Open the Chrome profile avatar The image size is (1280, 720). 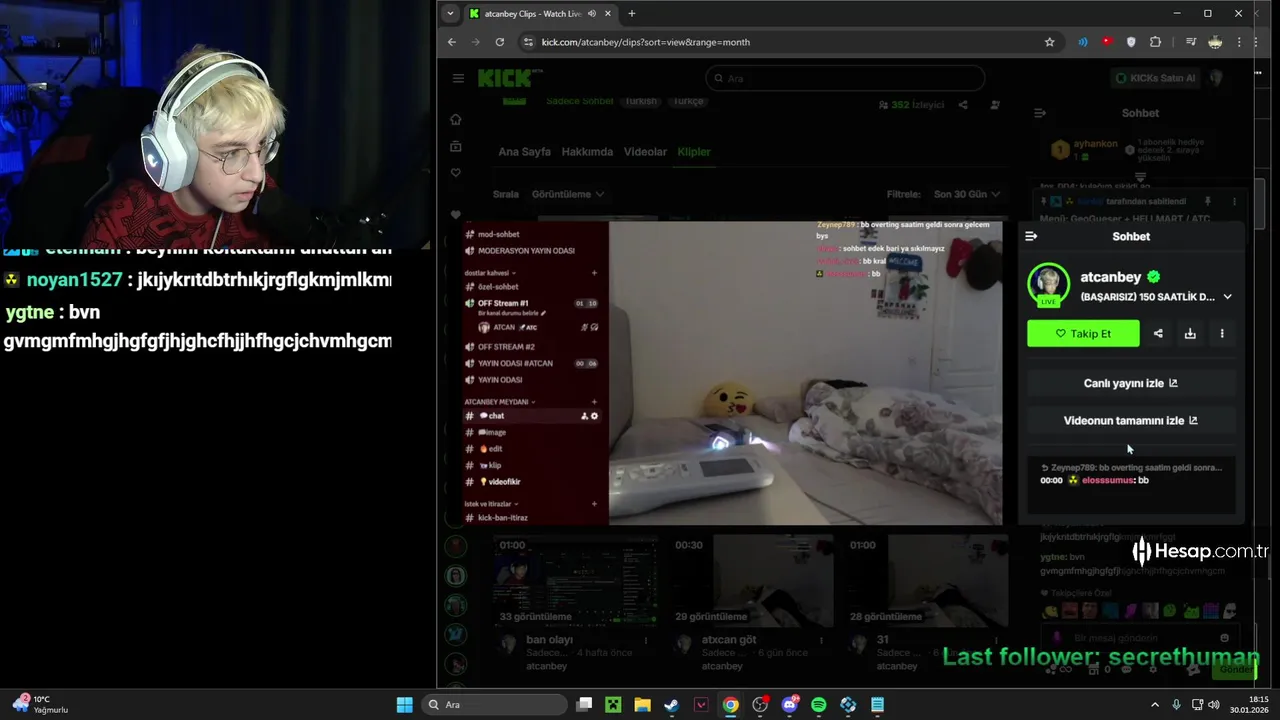coord(1215,42)
